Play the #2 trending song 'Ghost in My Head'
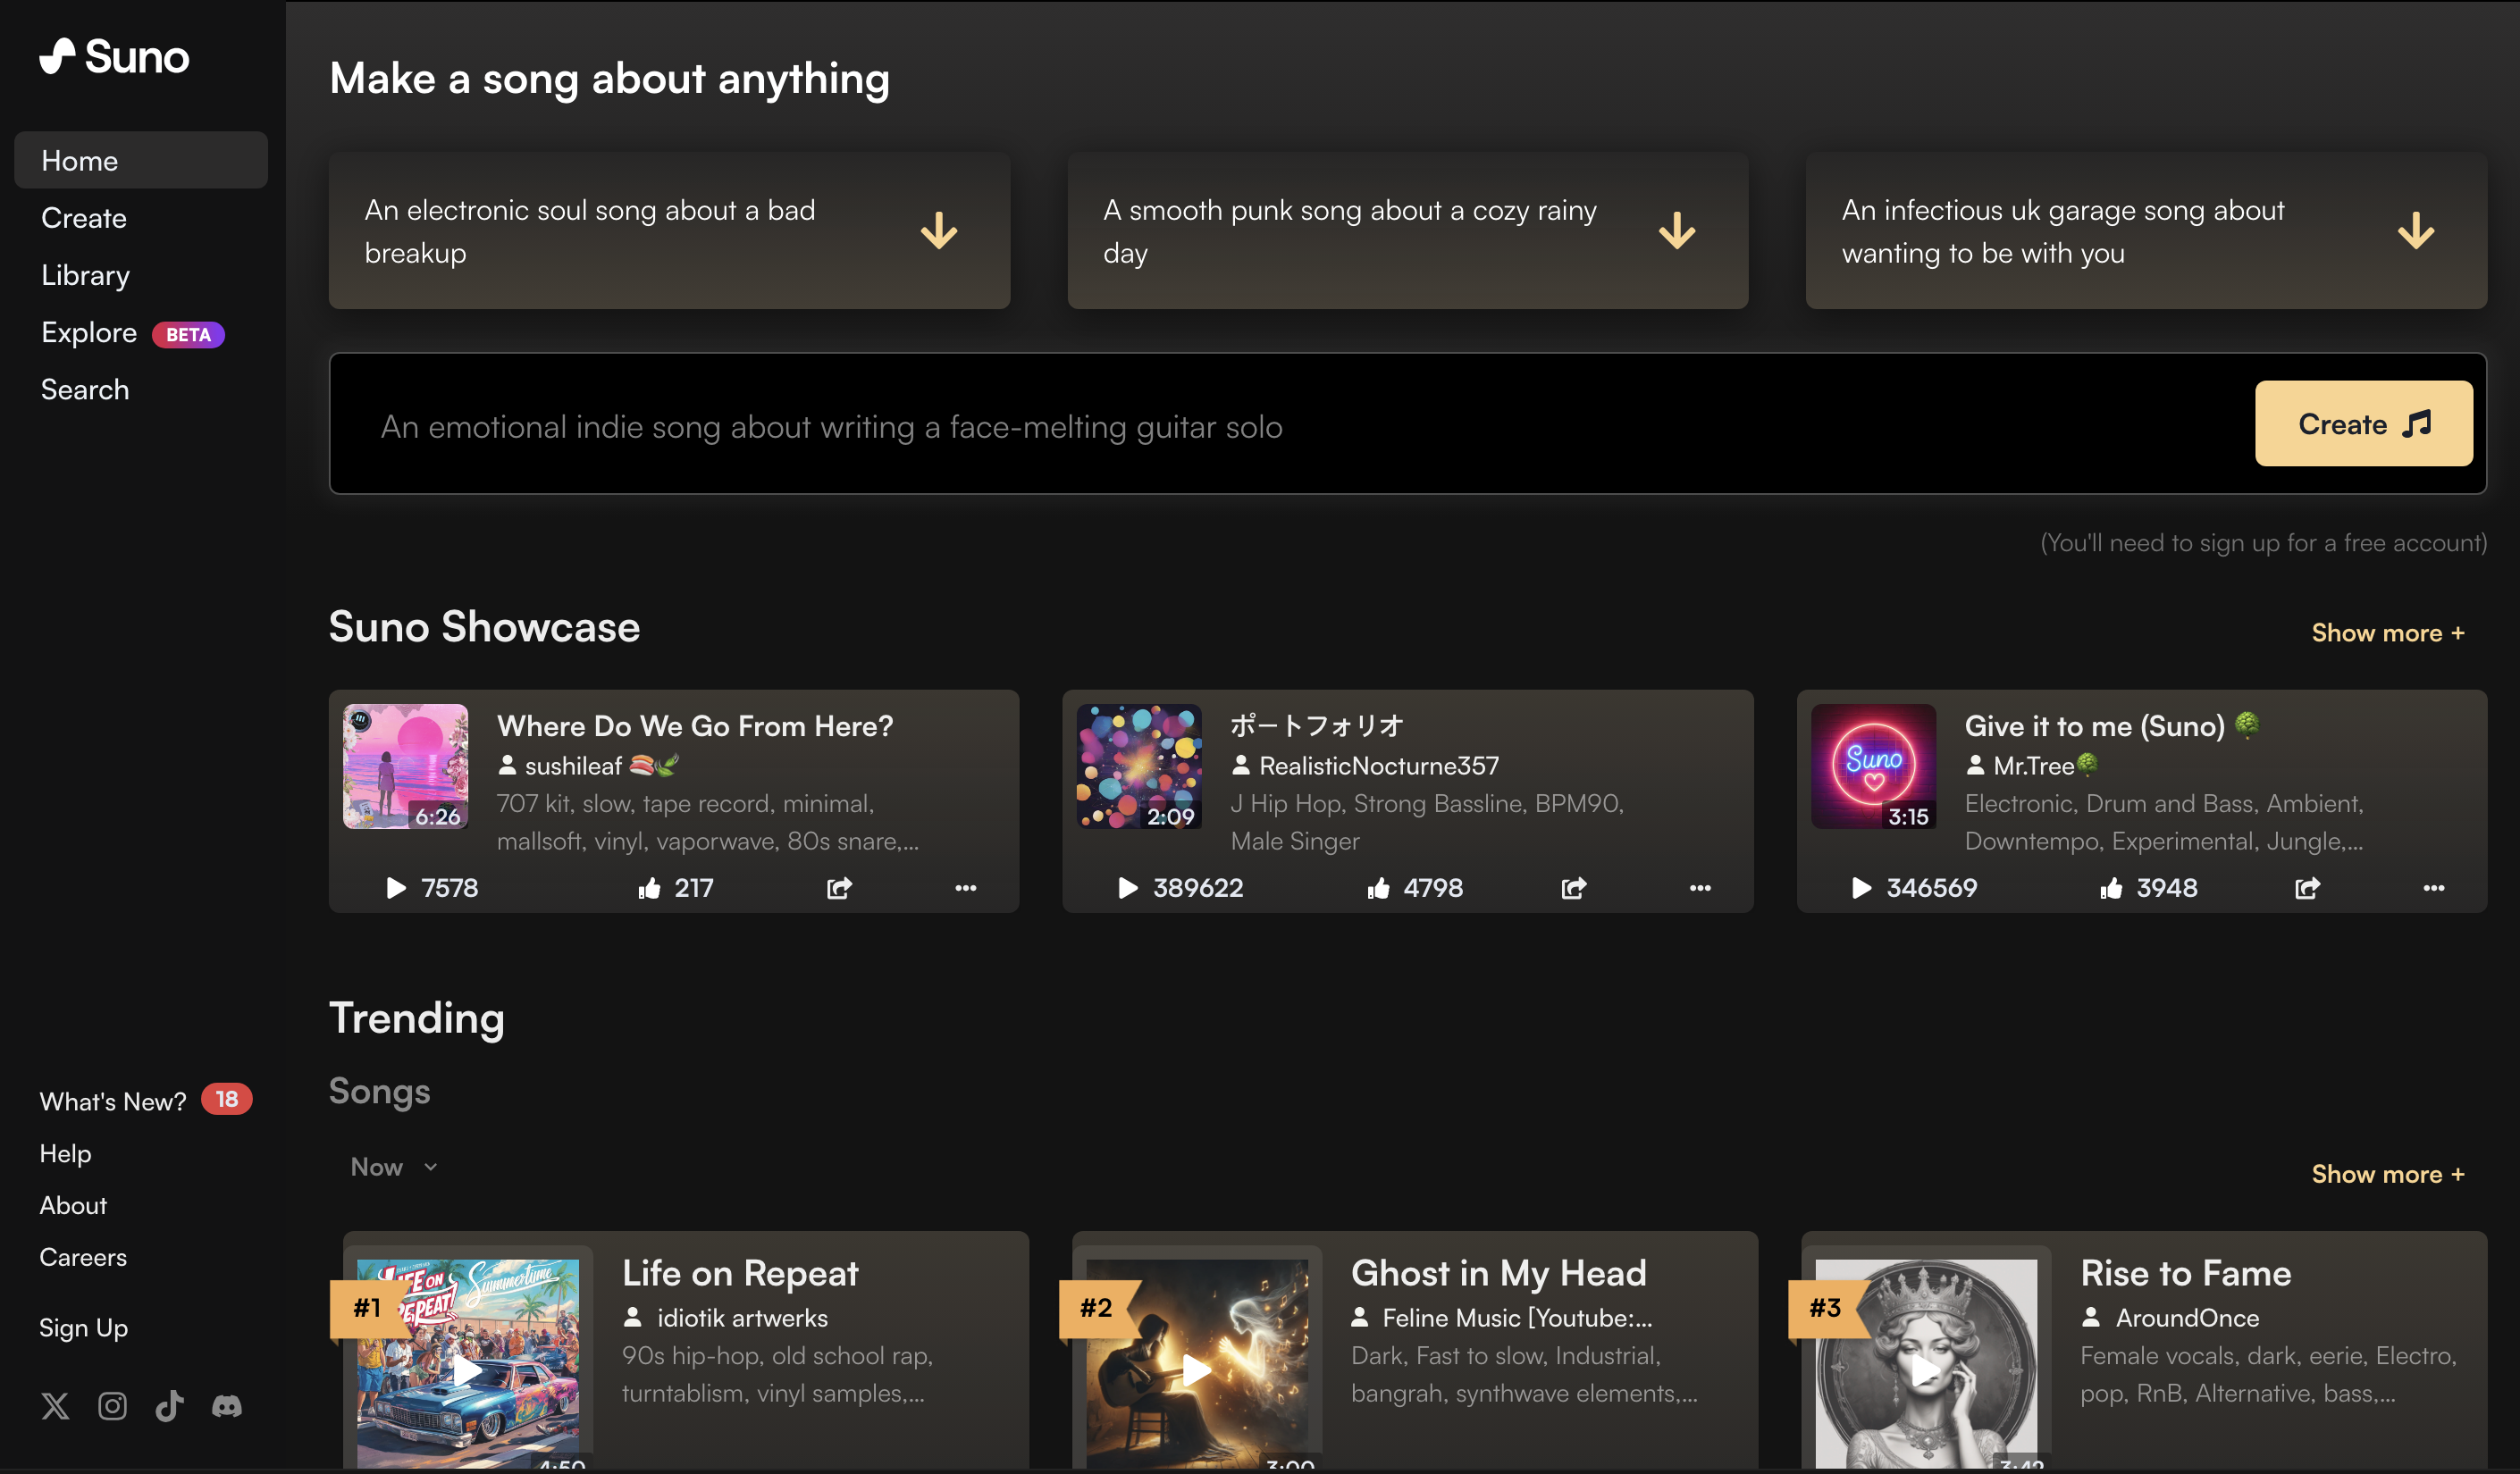 click(x=1197, y=1370)
